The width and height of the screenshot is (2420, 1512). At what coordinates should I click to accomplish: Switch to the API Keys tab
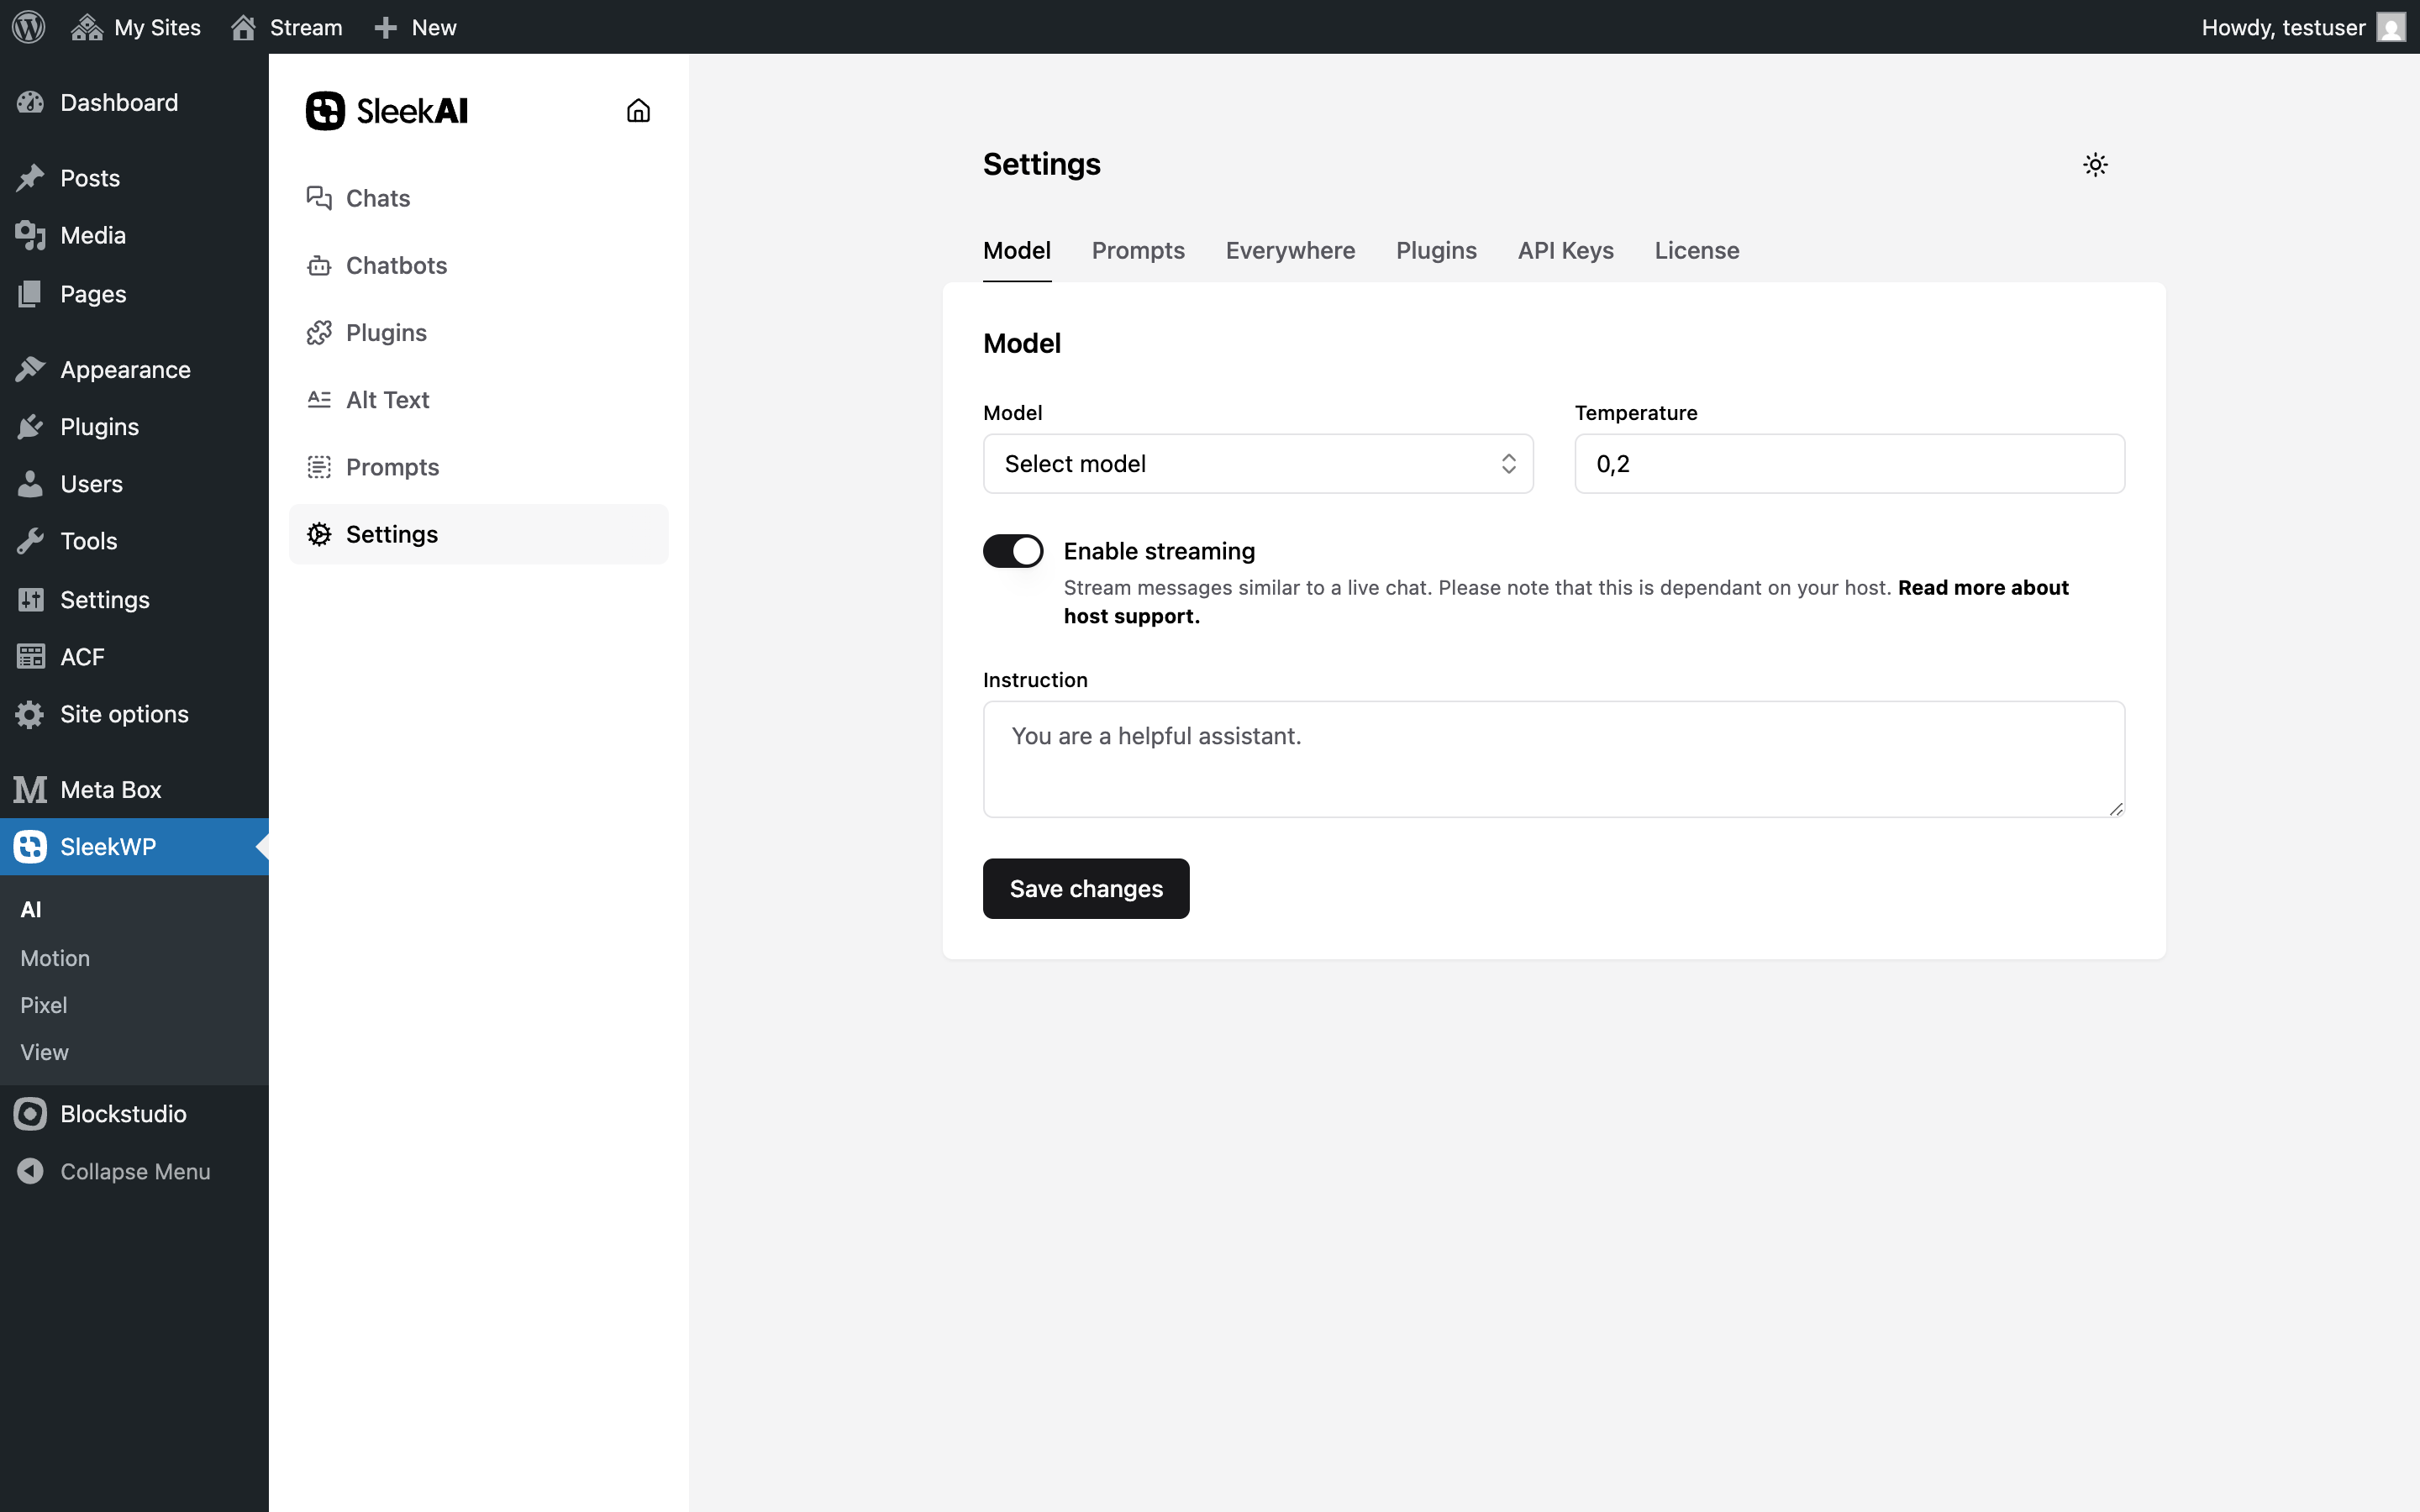pos(1565,250)
